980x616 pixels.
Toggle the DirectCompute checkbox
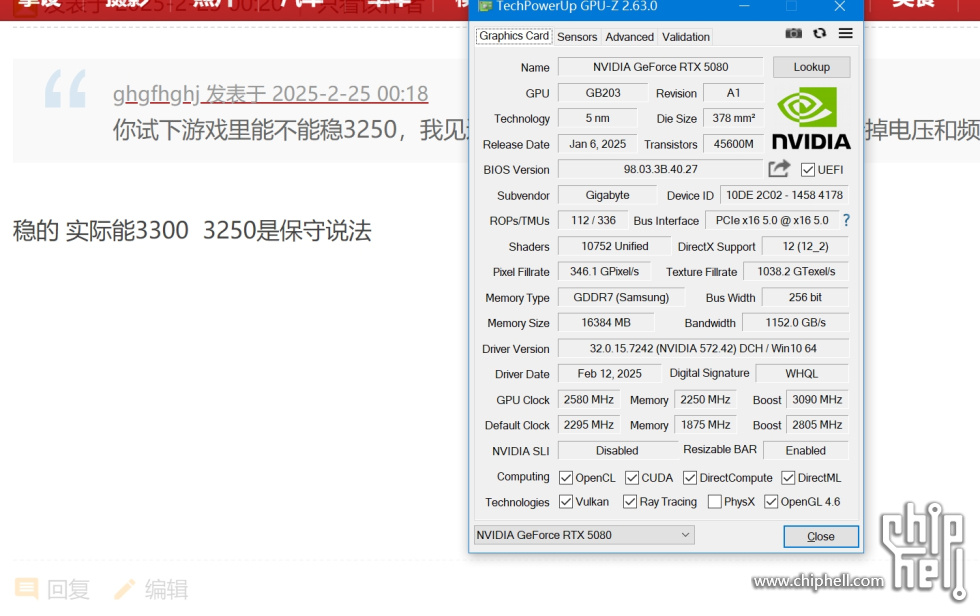[690, 478]
